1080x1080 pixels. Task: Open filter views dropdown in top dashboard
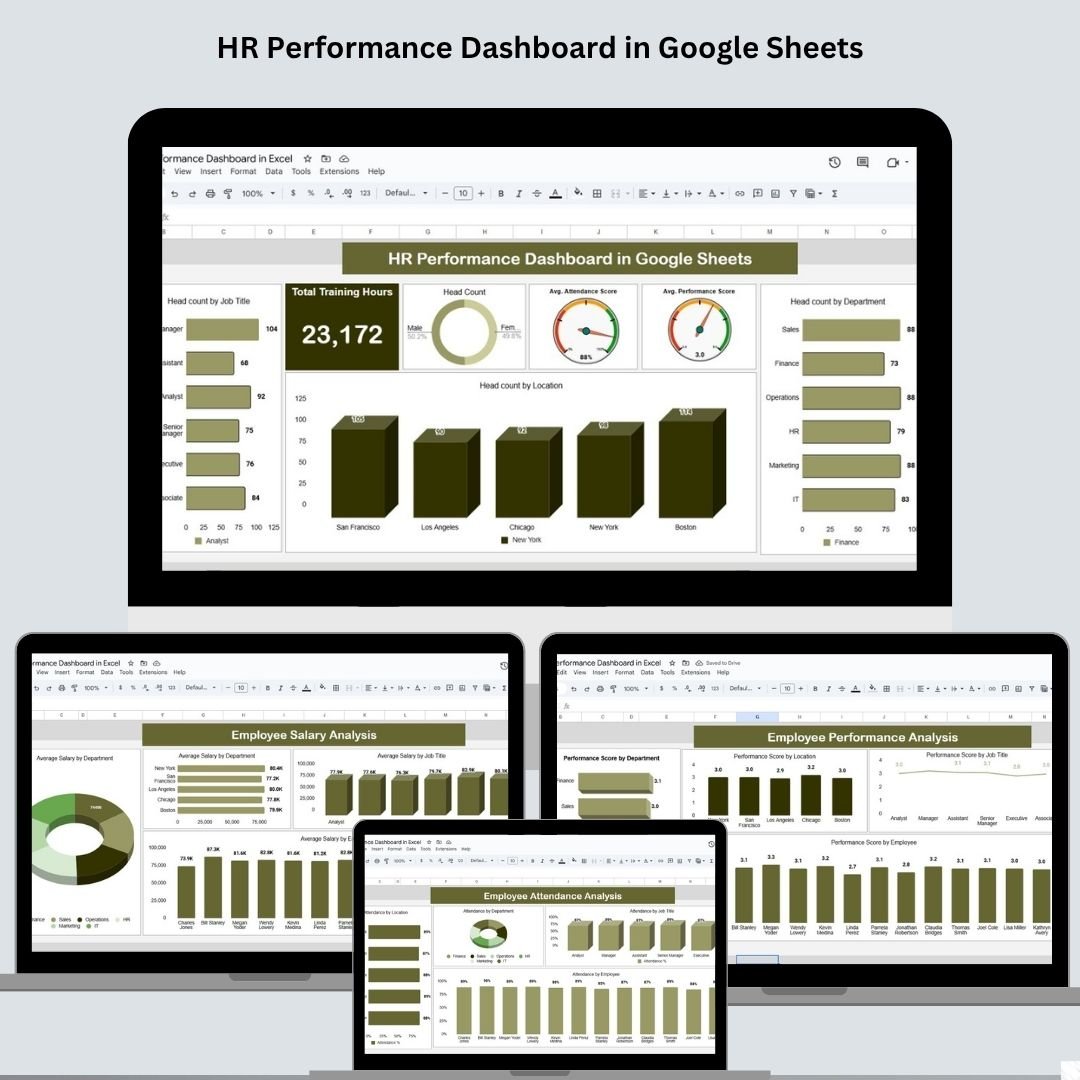pos(813,194)
